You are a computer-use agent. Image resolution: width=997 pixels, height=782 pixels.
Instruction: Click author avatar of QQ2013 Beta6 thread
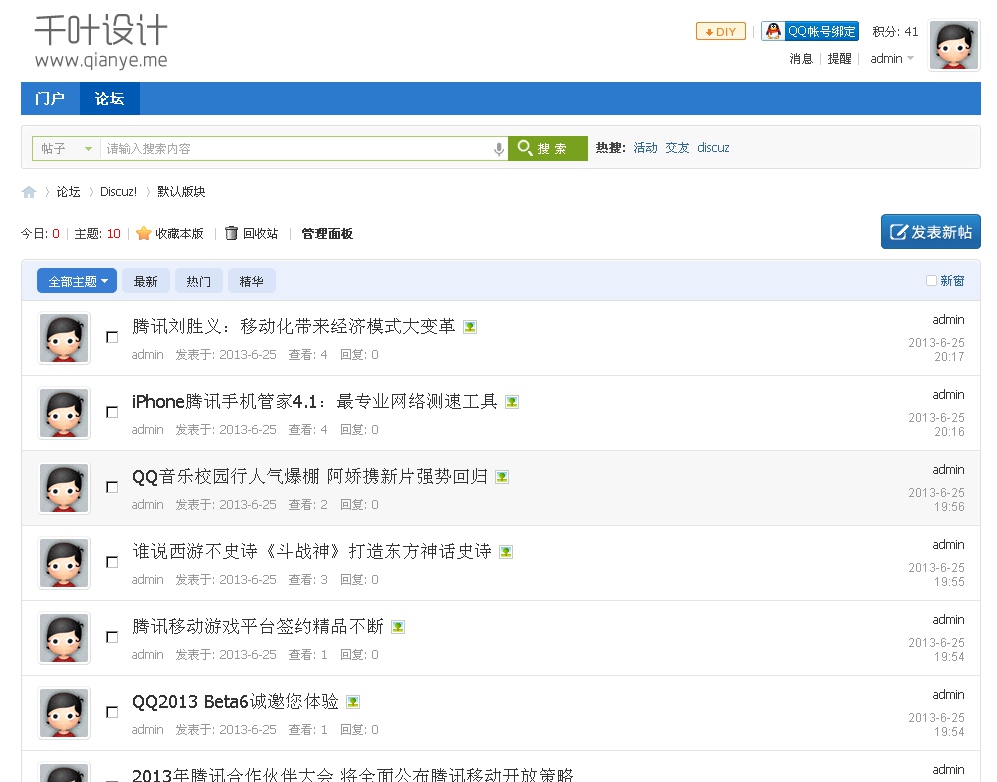(64, 713)
